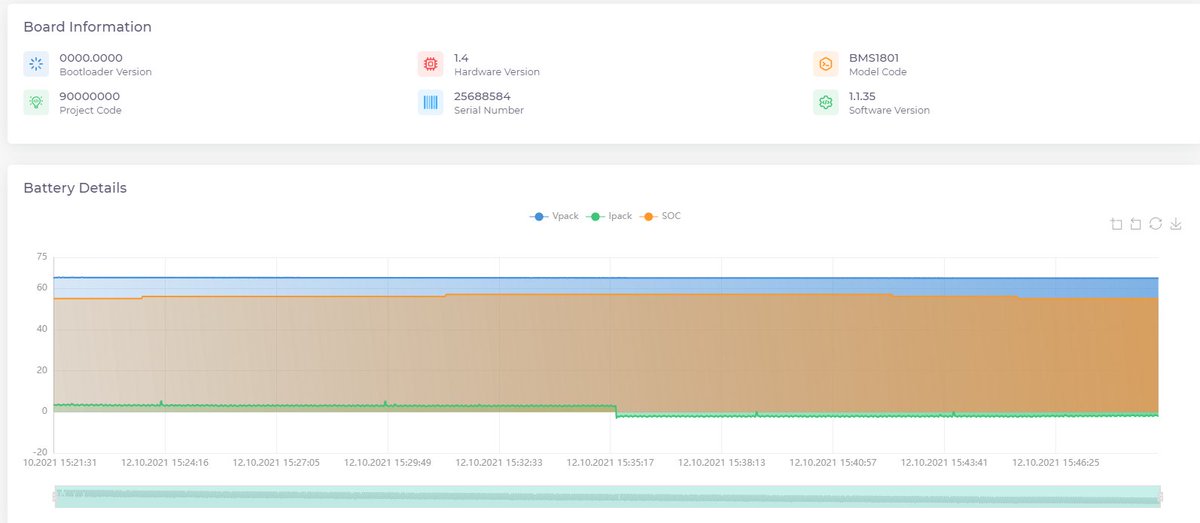1200x523 pixels.
Task: Click the zoom reset (undo zoom) icon
Action: coord(1136,224)
